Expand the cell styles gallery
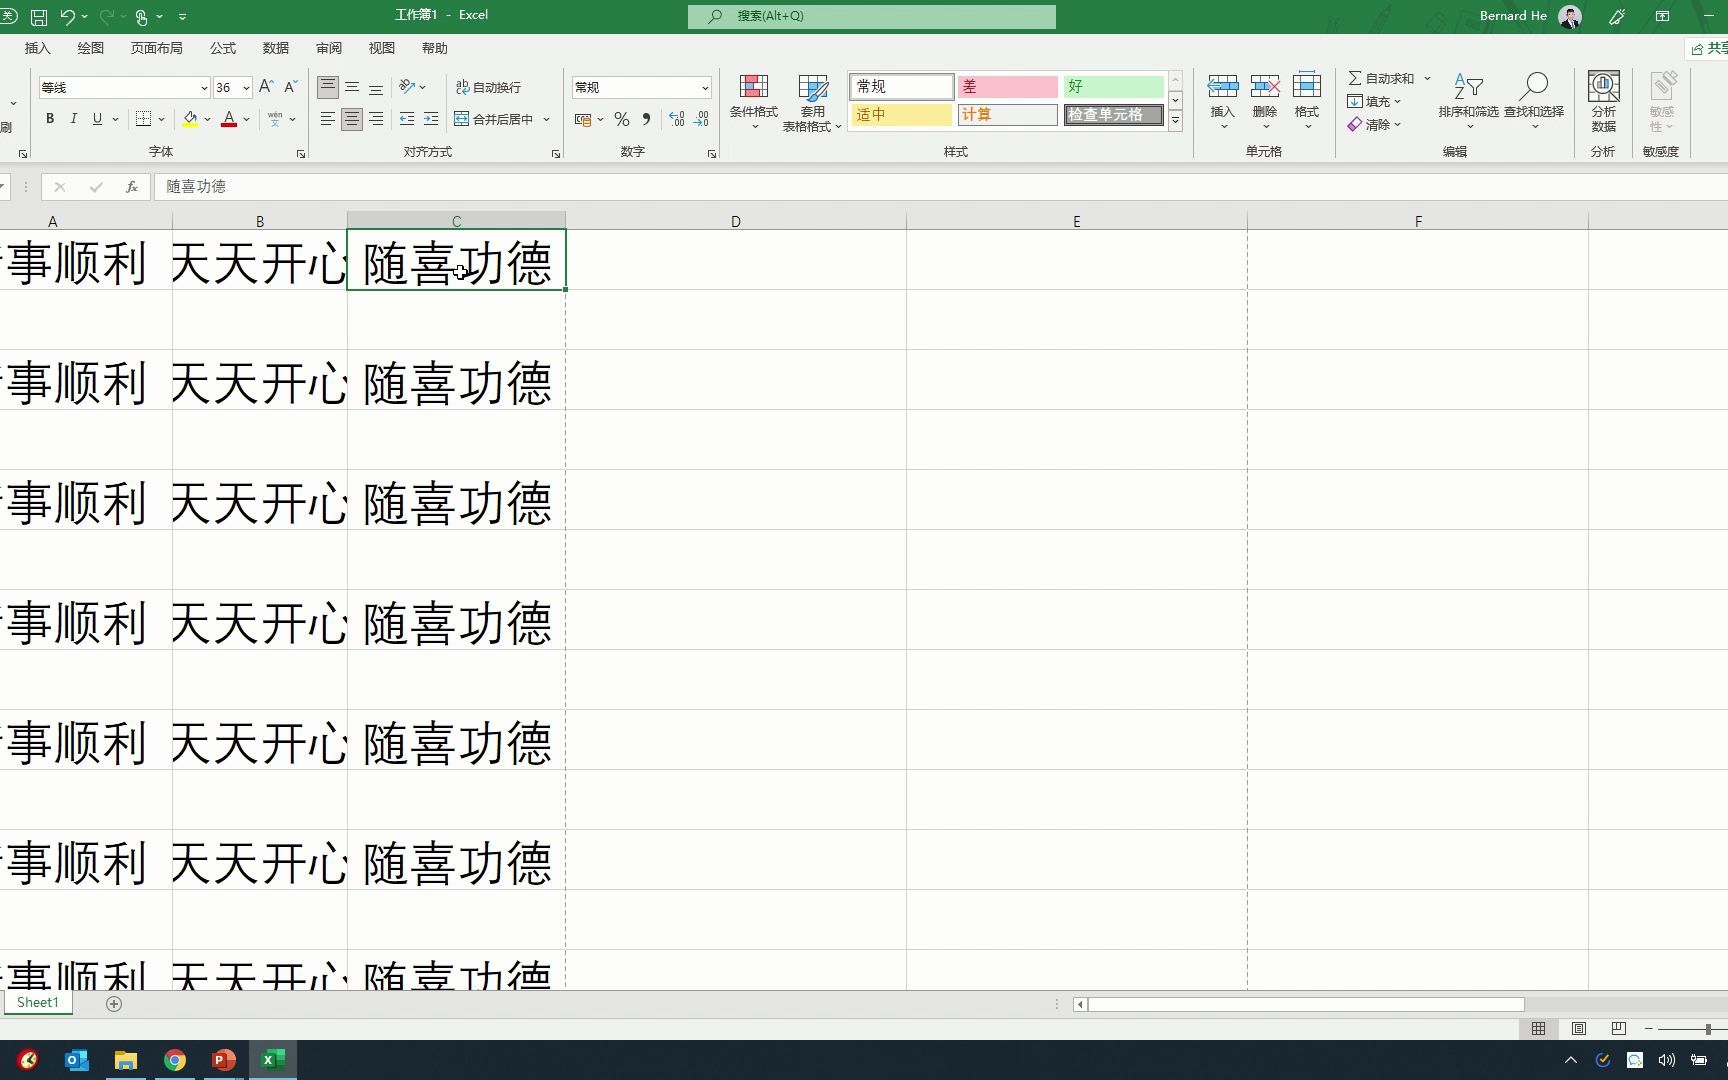1728x1080 pixels. [1176, 120]
